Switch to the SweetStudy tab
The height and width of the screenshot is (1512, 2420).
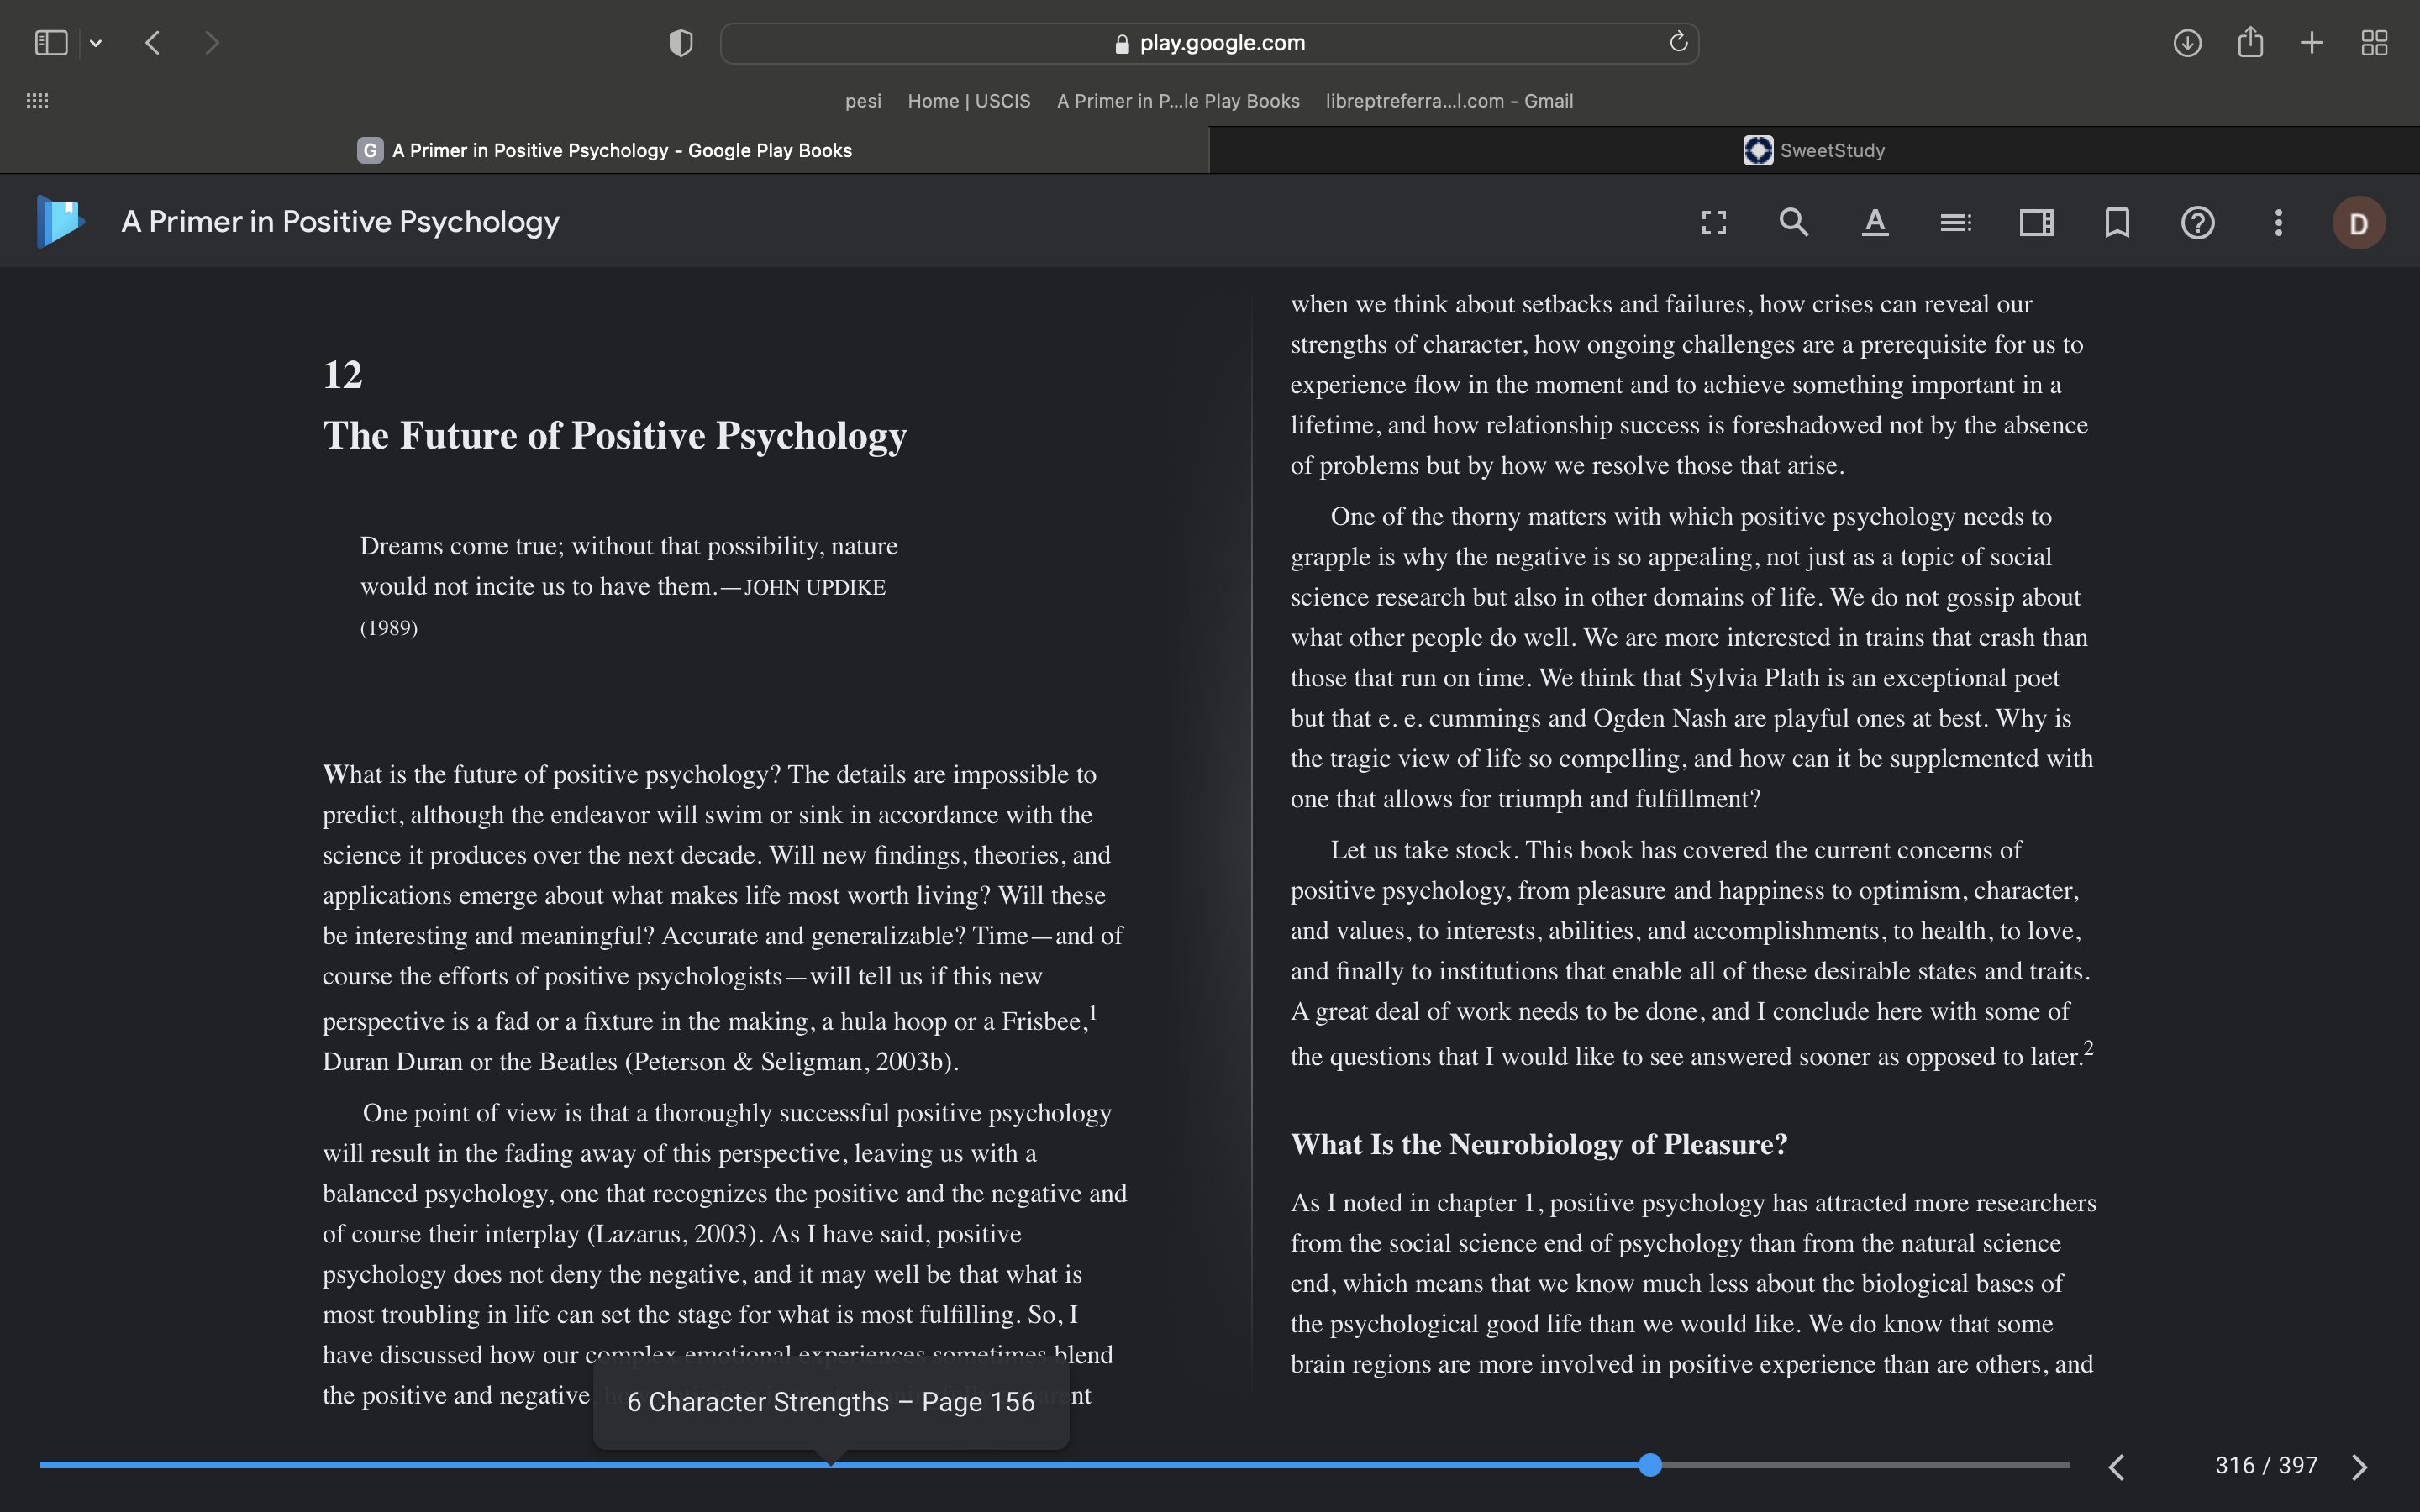pos(1814,150)
